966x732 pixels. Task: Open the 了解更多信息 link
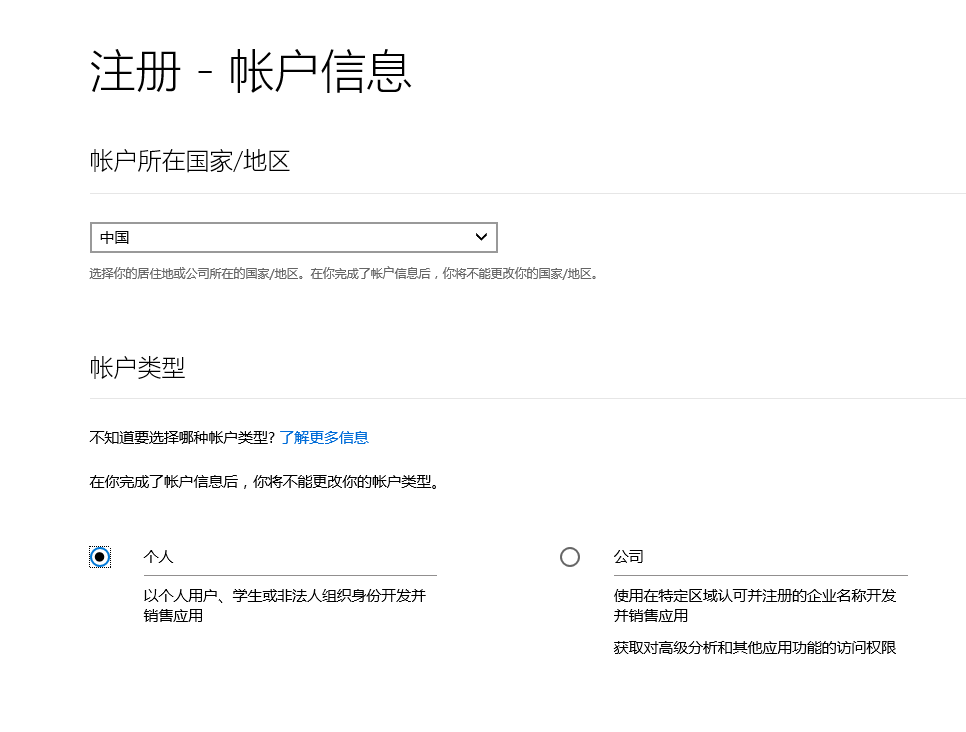tap(324, 437)
